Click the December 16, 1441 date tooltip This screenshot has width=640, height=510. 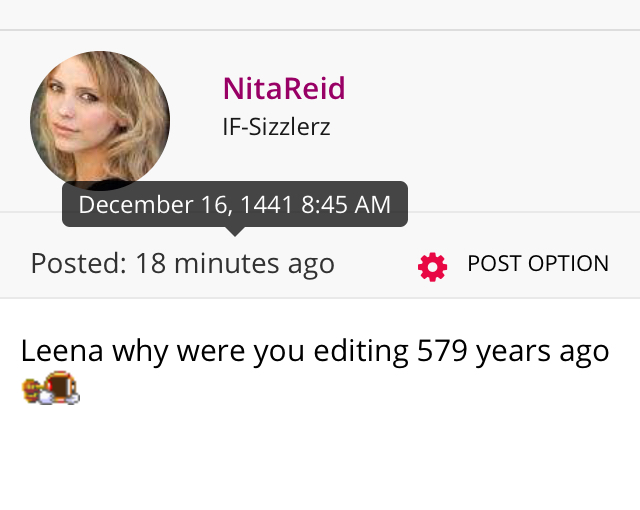(x=235, y=204)
